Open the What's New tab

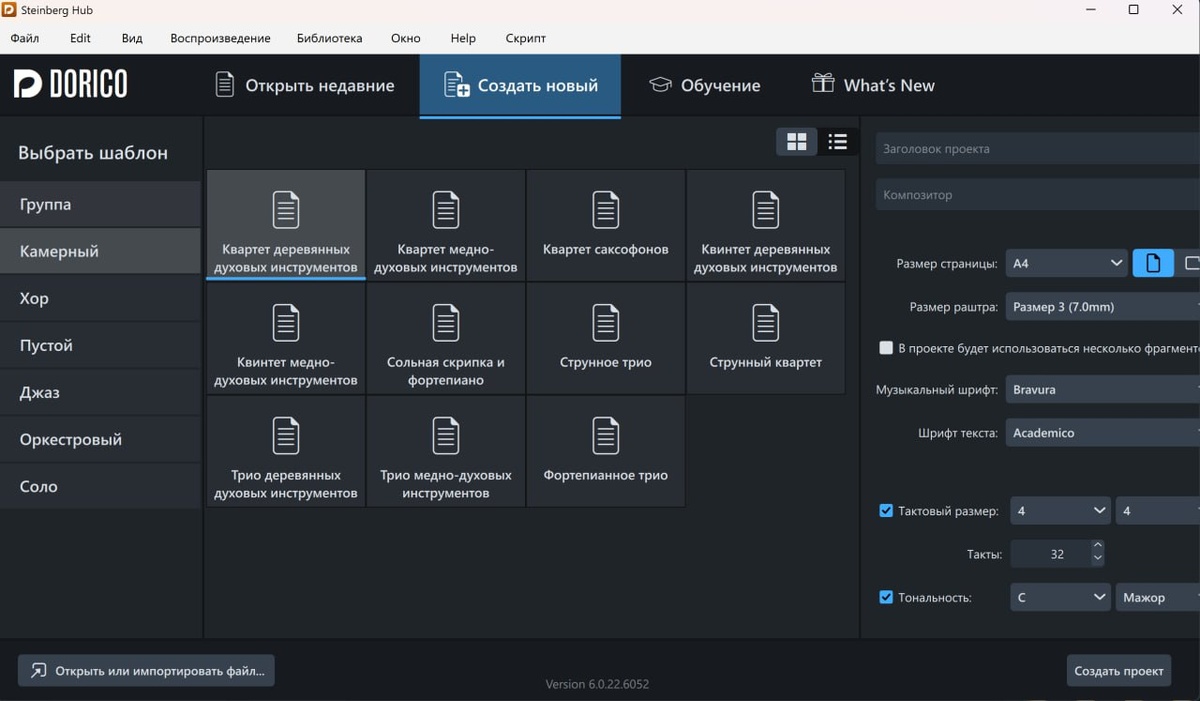click(x=873, y=86)
